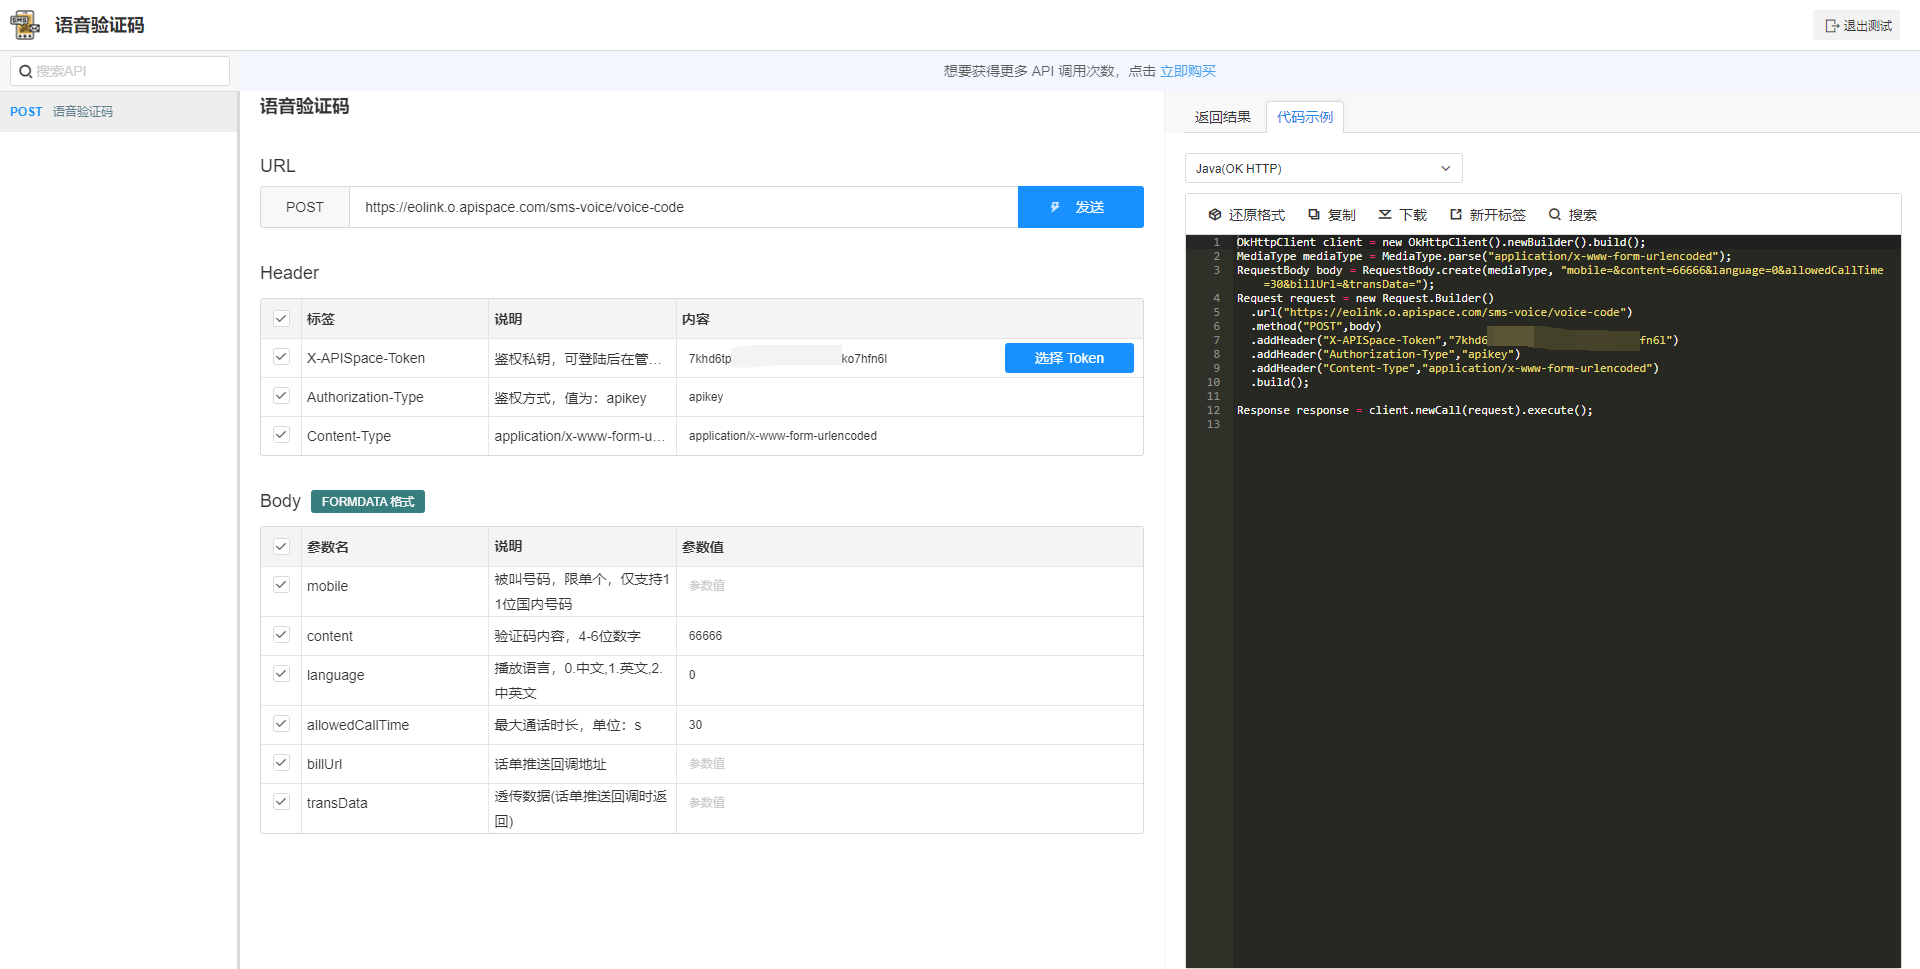Open code in new tab icon
1920x969 pixels.
pyautogui.click(x=1456, y=215)
